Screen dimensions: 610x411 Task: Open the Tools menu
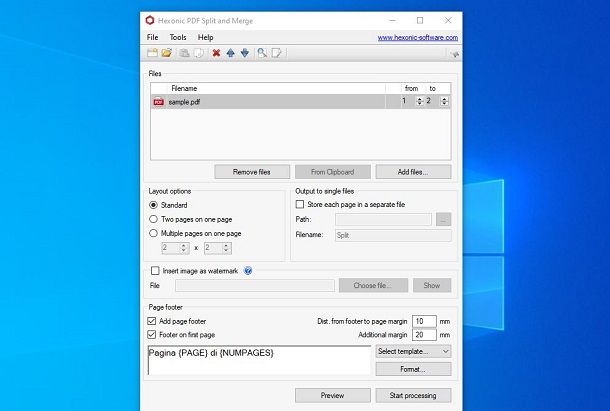click(178, 37)
